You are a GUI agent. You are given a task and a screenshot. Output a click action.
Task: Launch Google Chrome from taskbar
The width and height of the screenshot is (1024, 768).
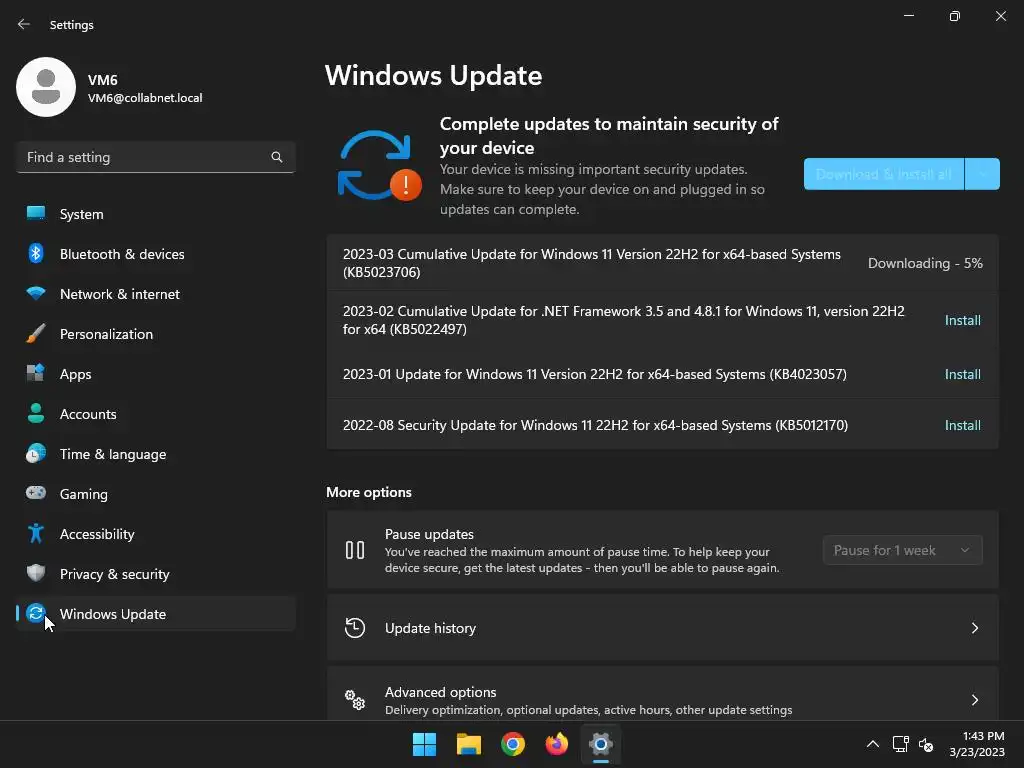[513, 744]
